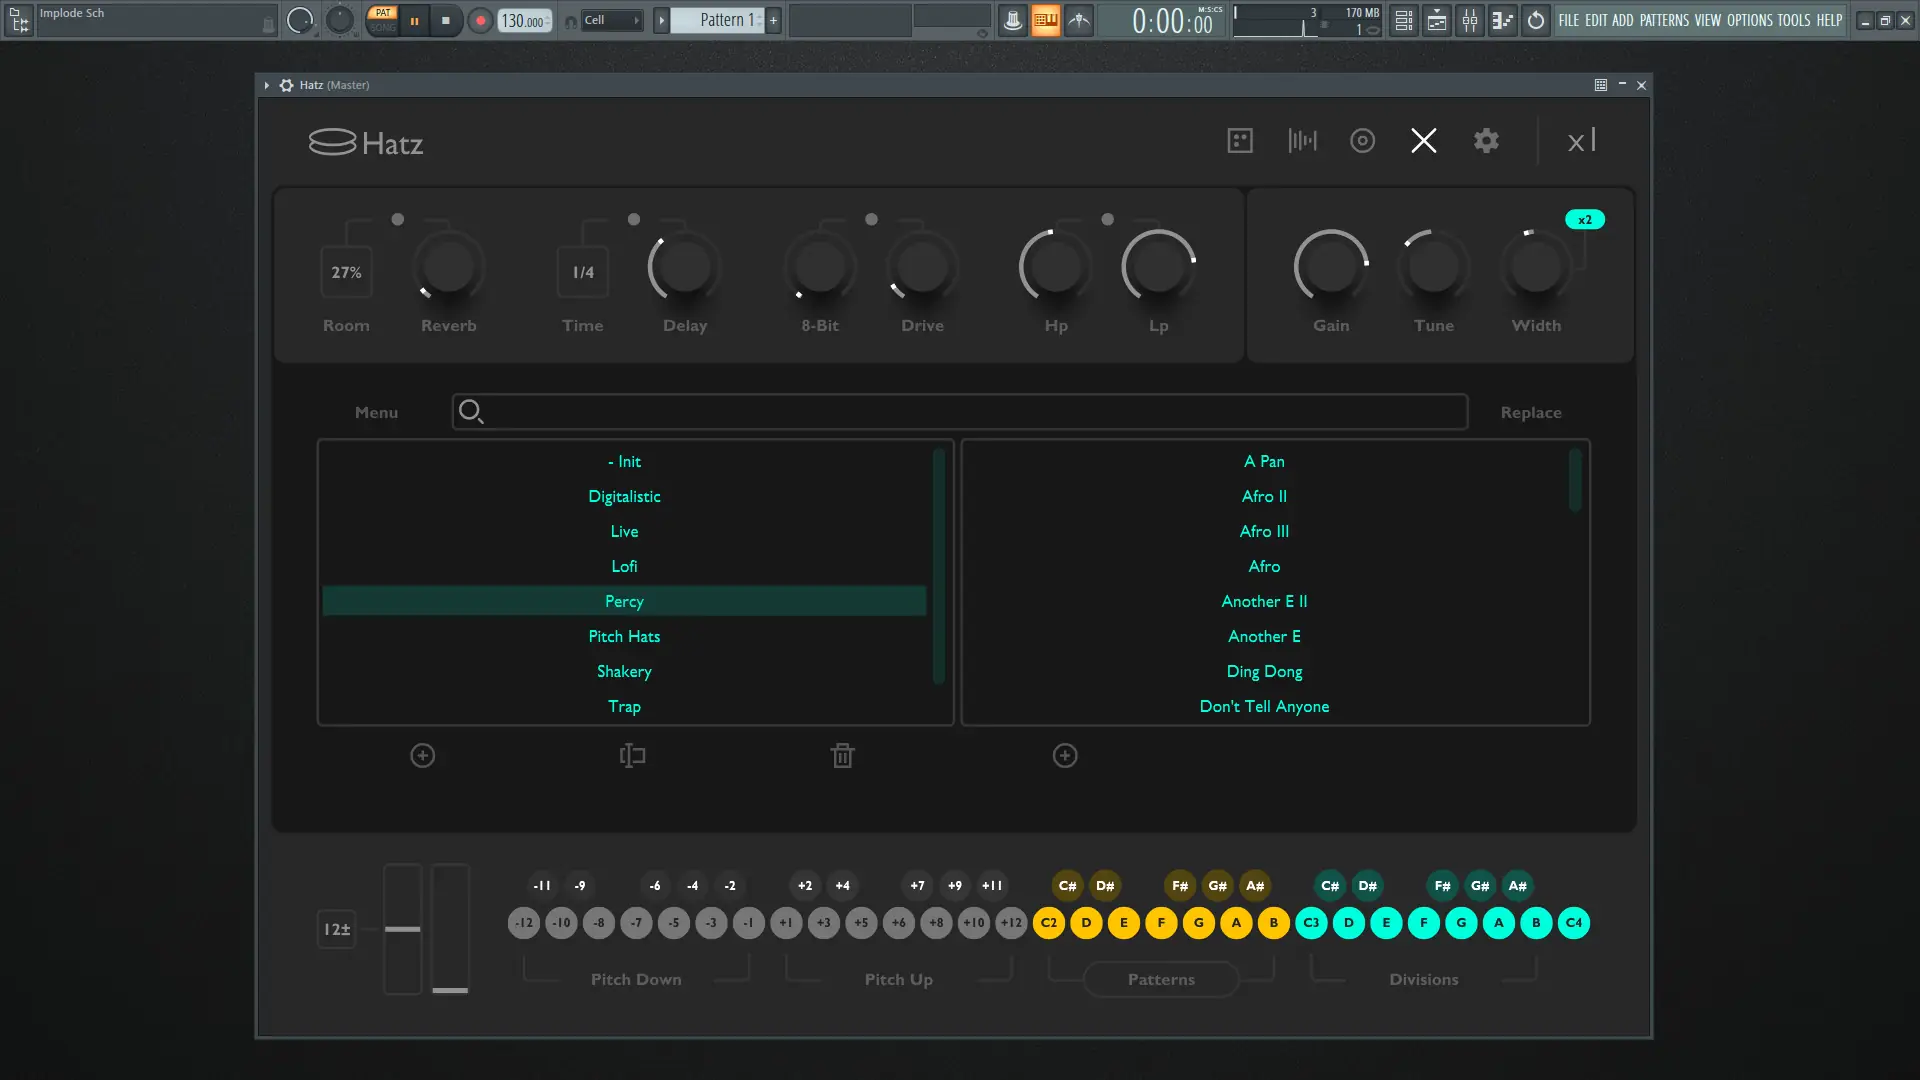Toggle the Reverb section on/off dot

click(398, 219)
